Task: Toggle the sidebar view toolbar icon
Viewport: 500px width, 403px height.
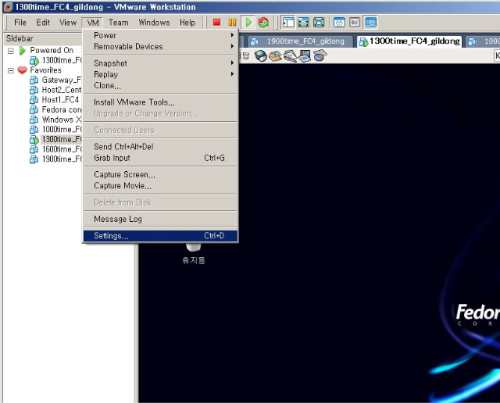Action: (x=288, y=22)
